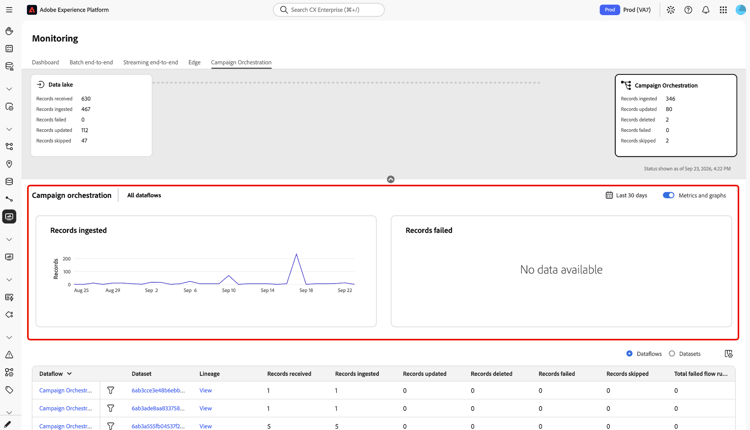The width and height of the screenshot is (750, 430).
Task: Switch to the Edge tab
Action: [194, 62]
